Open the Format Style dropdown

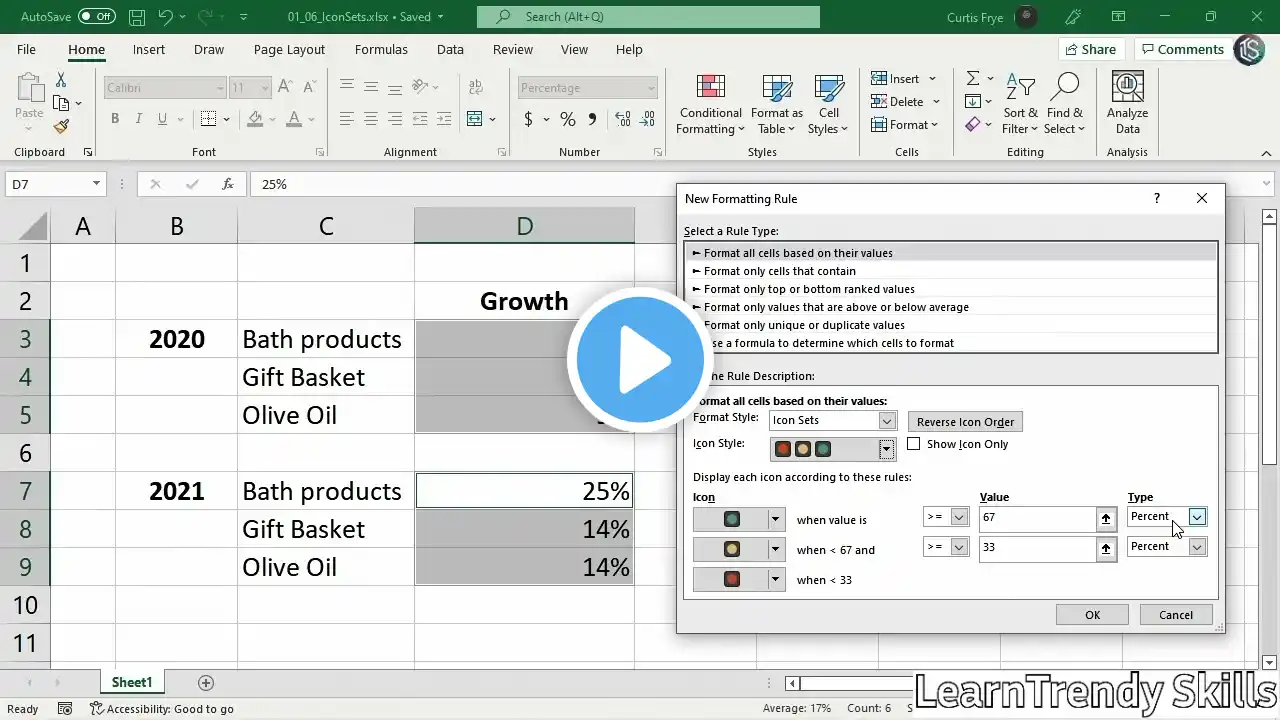click(x=886, y=421)
